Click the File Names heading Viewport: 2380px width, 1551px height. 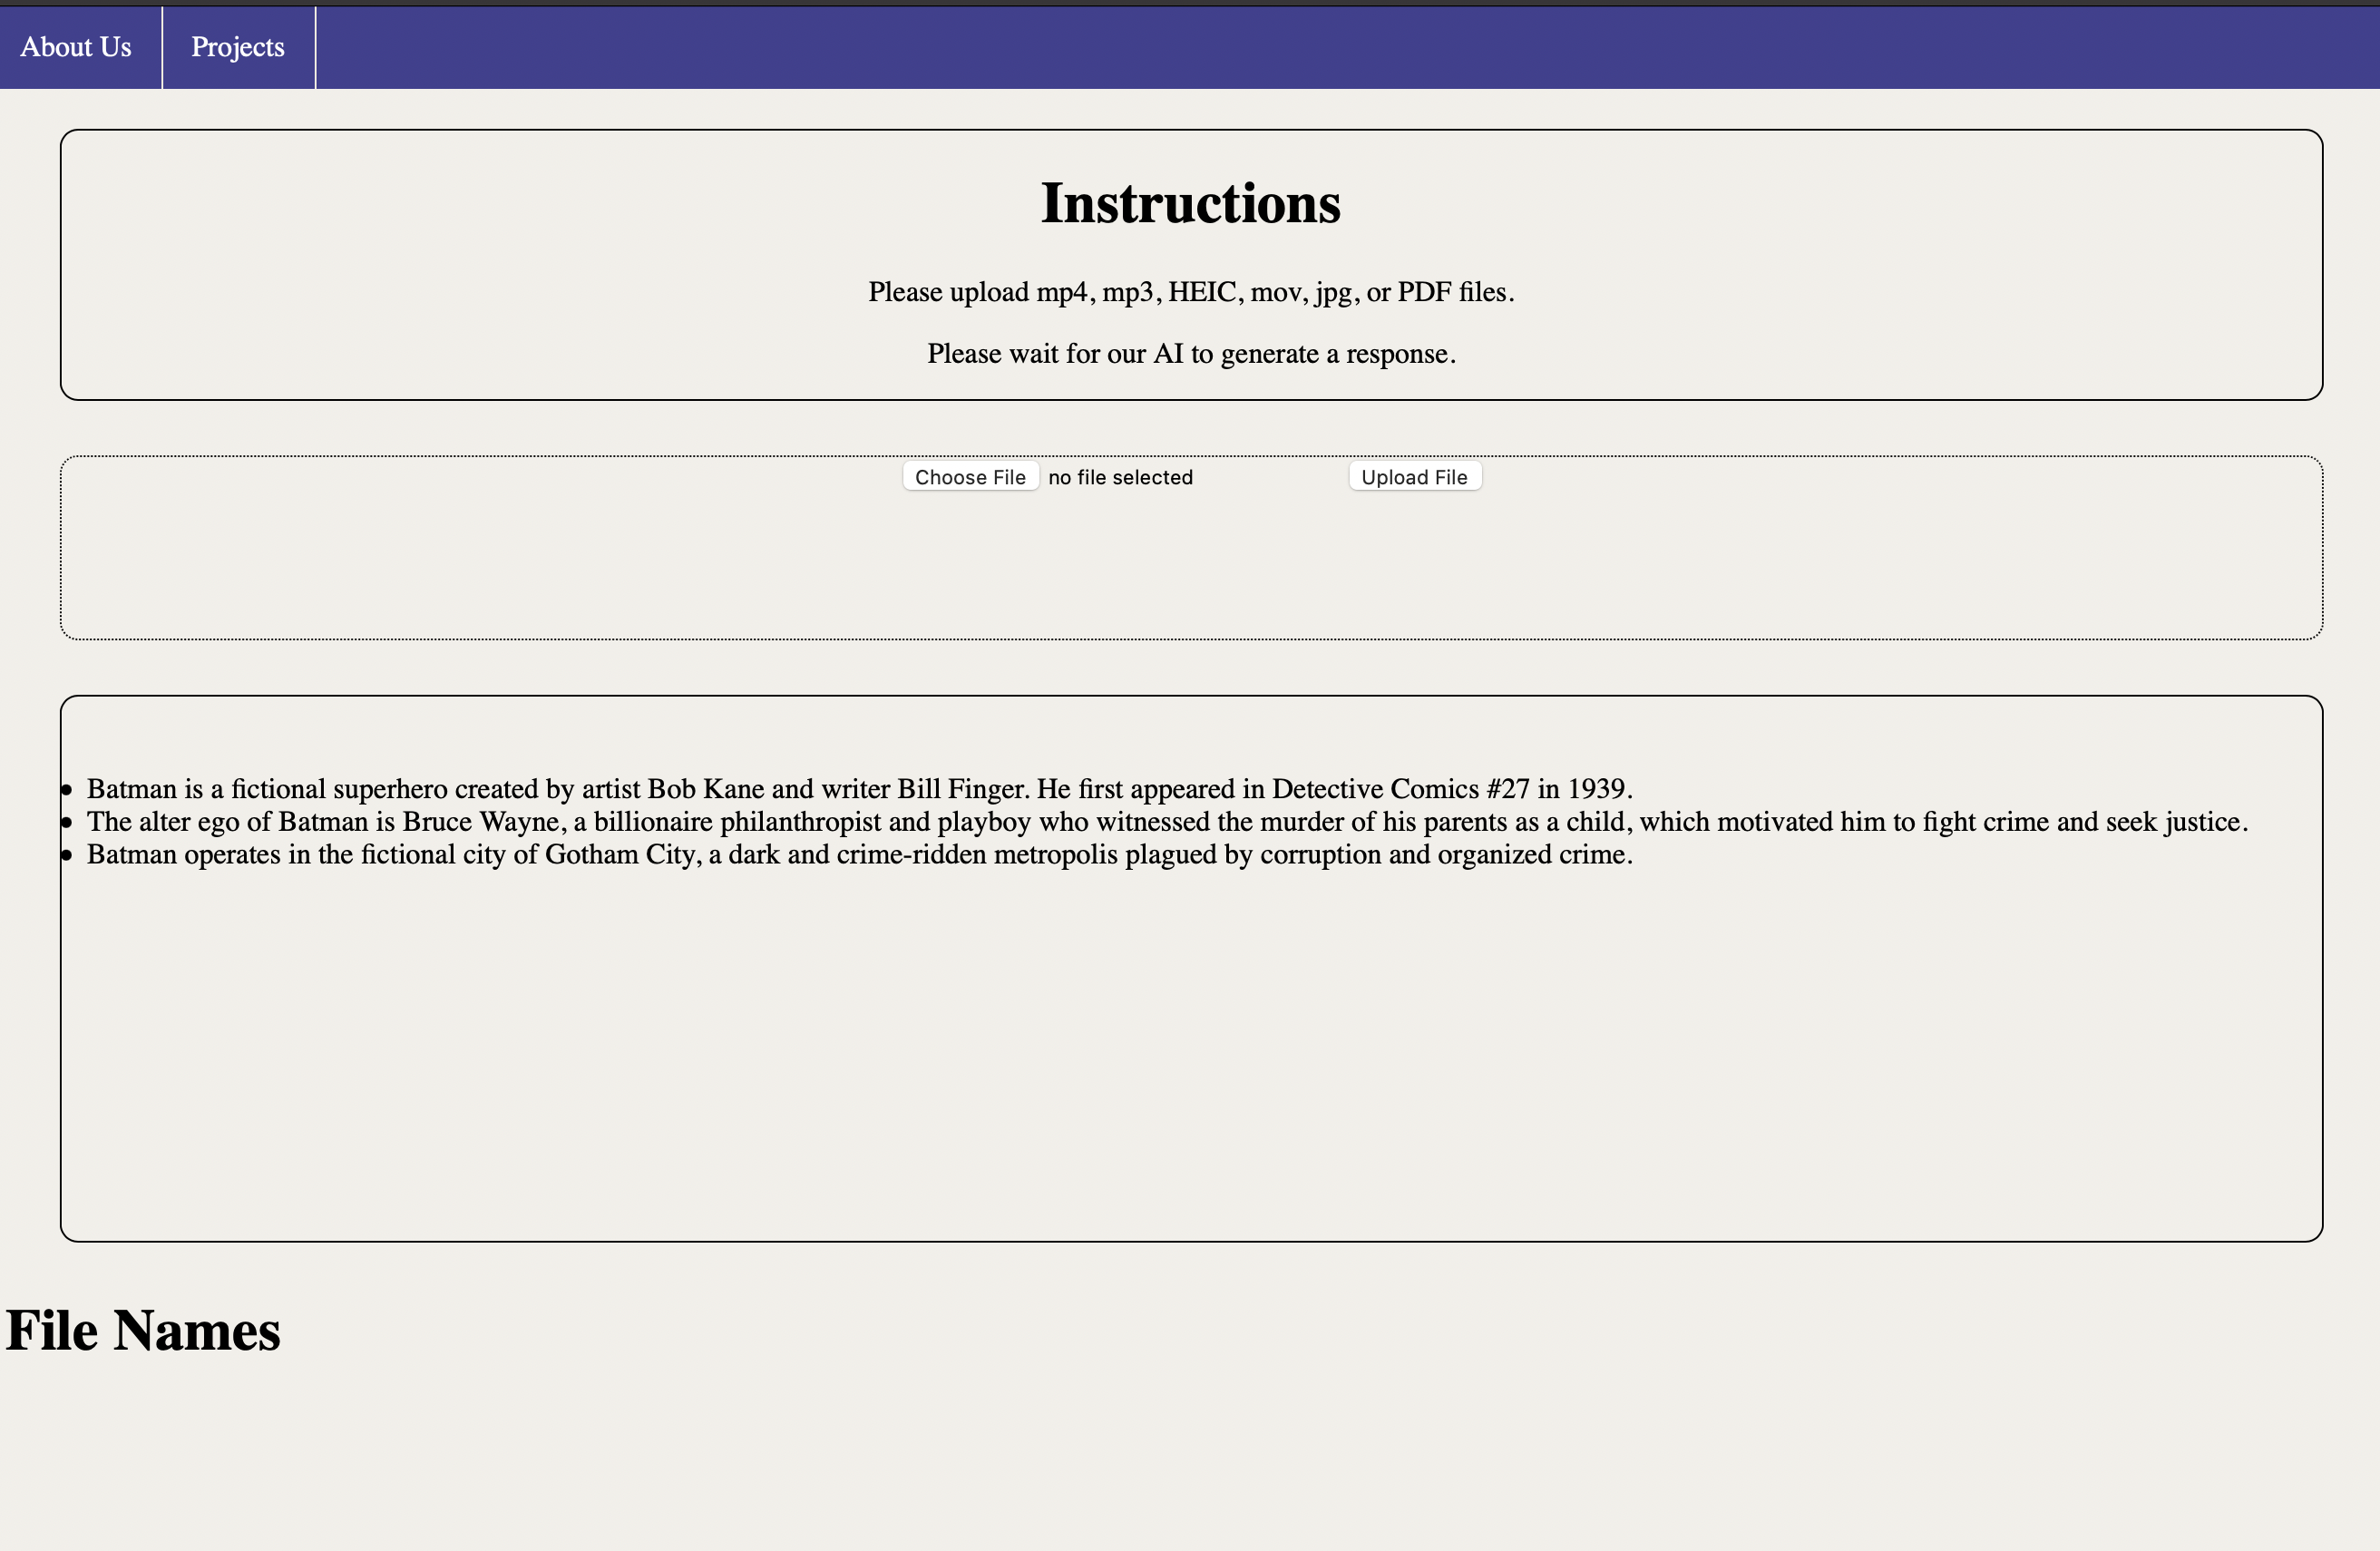click(x=143, y=1330)
